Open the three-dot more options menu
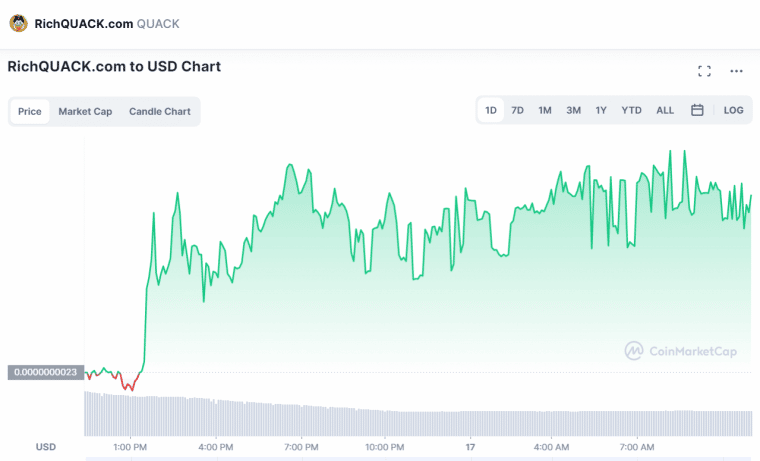The image size is (760, 461). coord(736,71)
